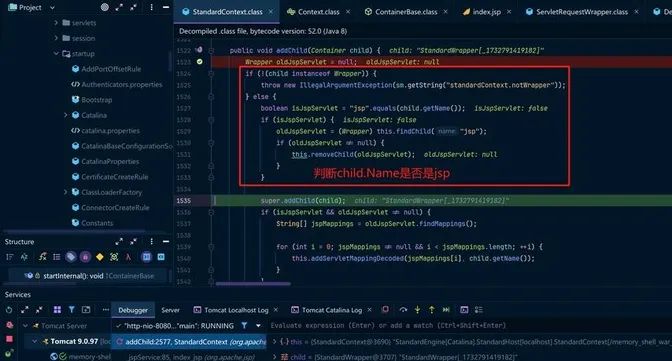
Task: Collapse all services in Services toolbar
Action: (39, 310)
